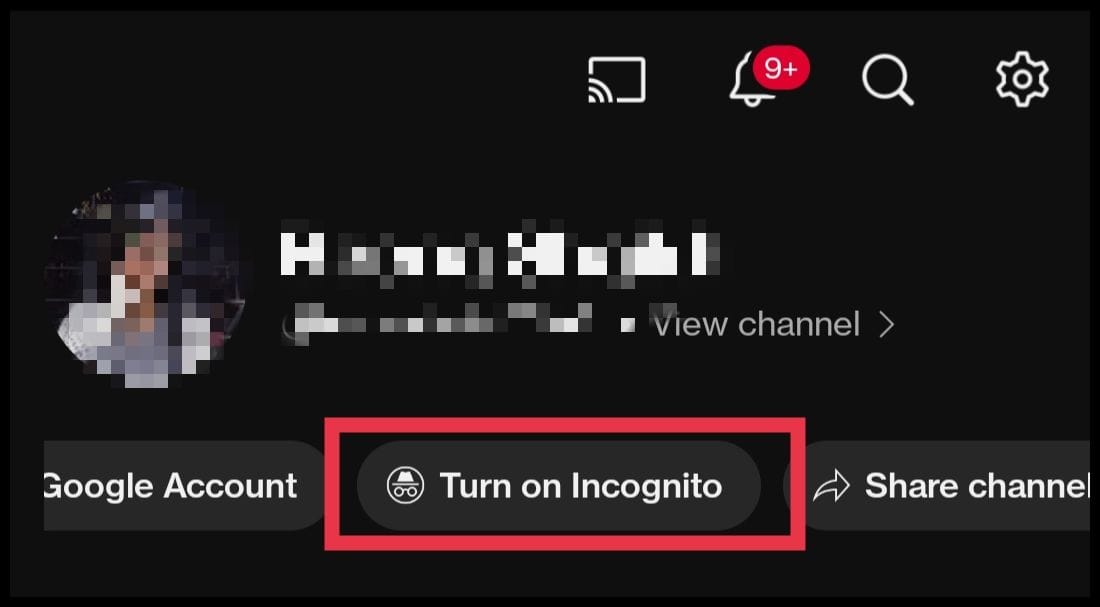This screenshot has width=1100, height=607.
Task: Tap the pixelated profile avatar
Action: (145, 284)
